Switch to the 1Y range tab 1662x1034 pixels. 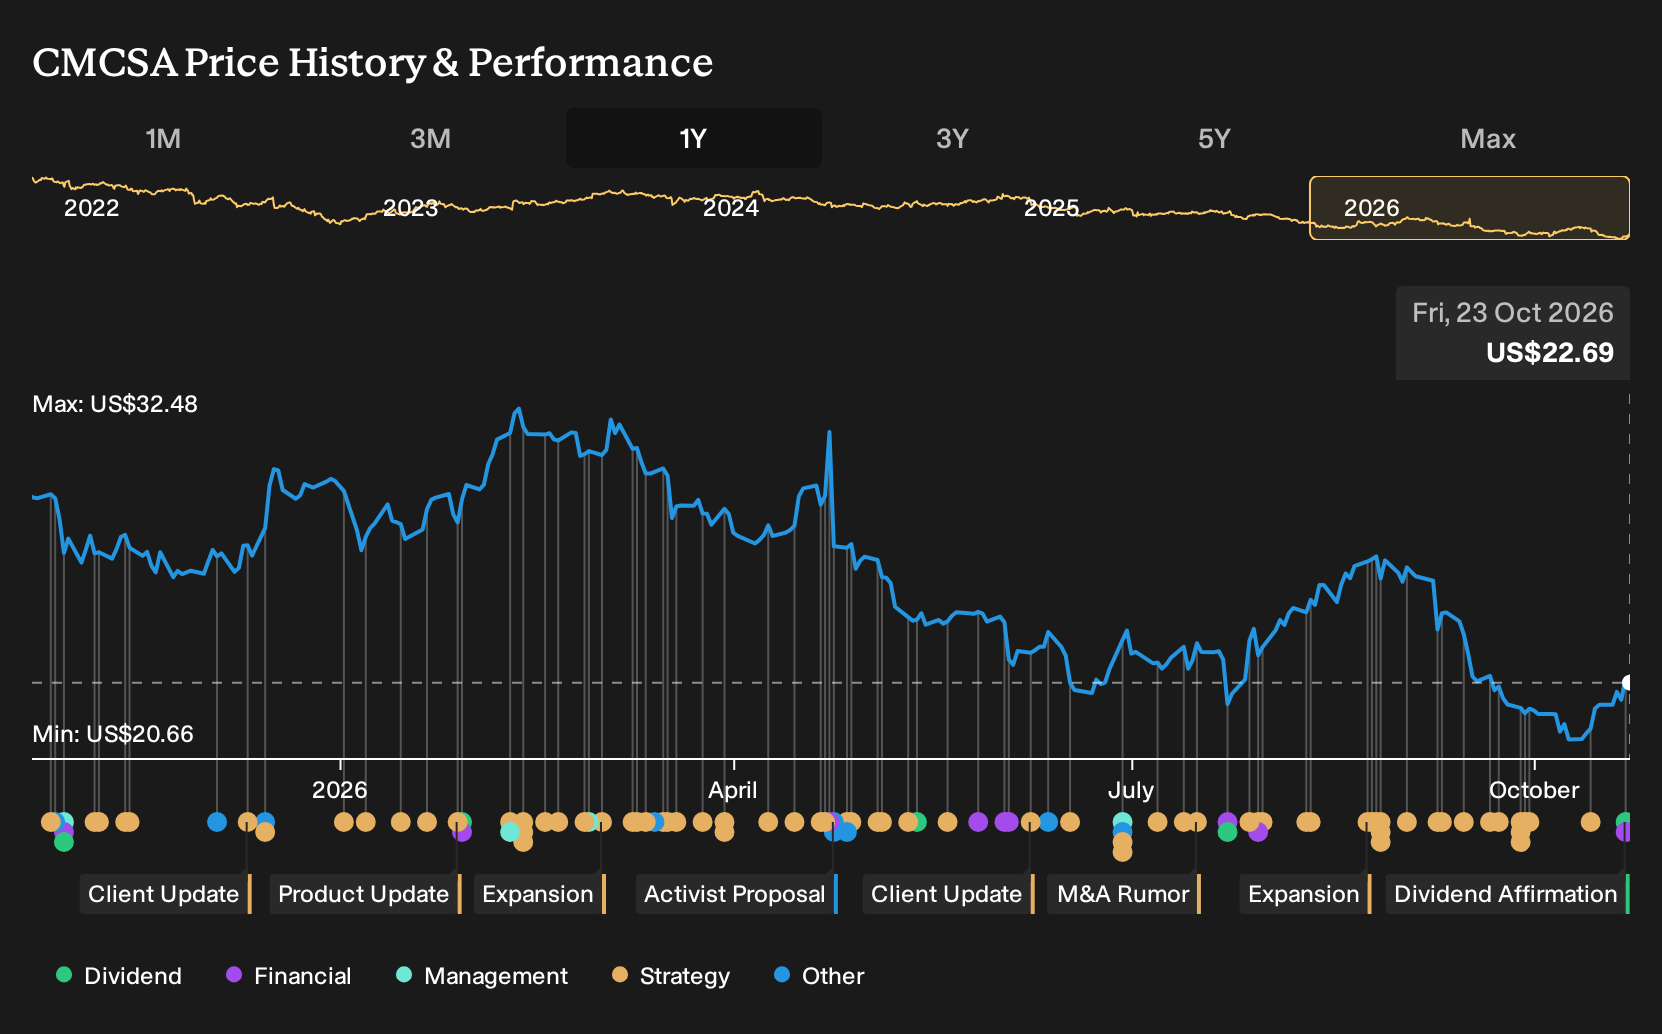click(x=694, y=138)
